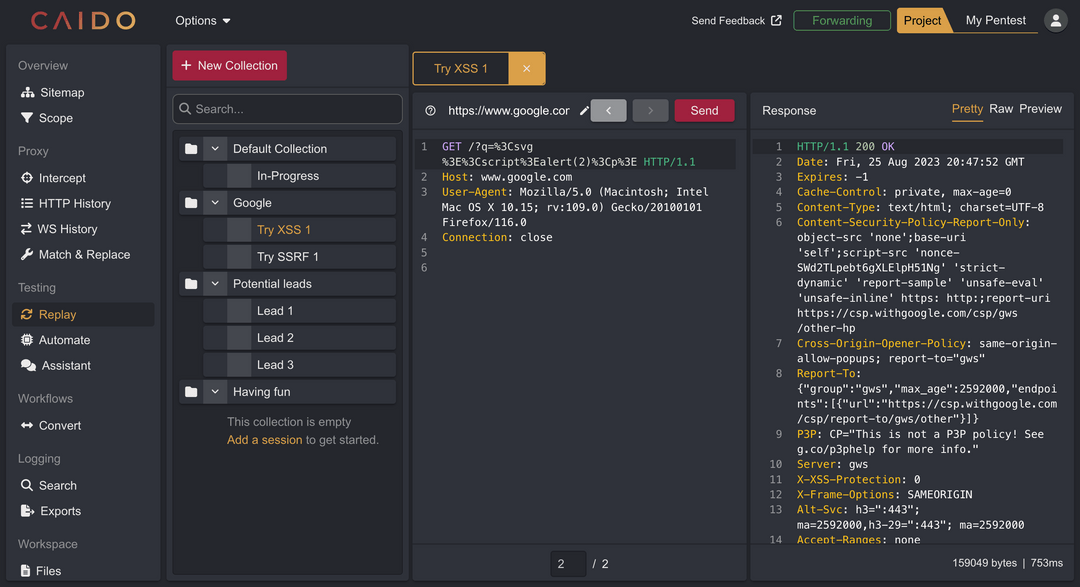Open the Caido Assistant
Viewport: 1080px width, 587px height.
pos(67,365)
